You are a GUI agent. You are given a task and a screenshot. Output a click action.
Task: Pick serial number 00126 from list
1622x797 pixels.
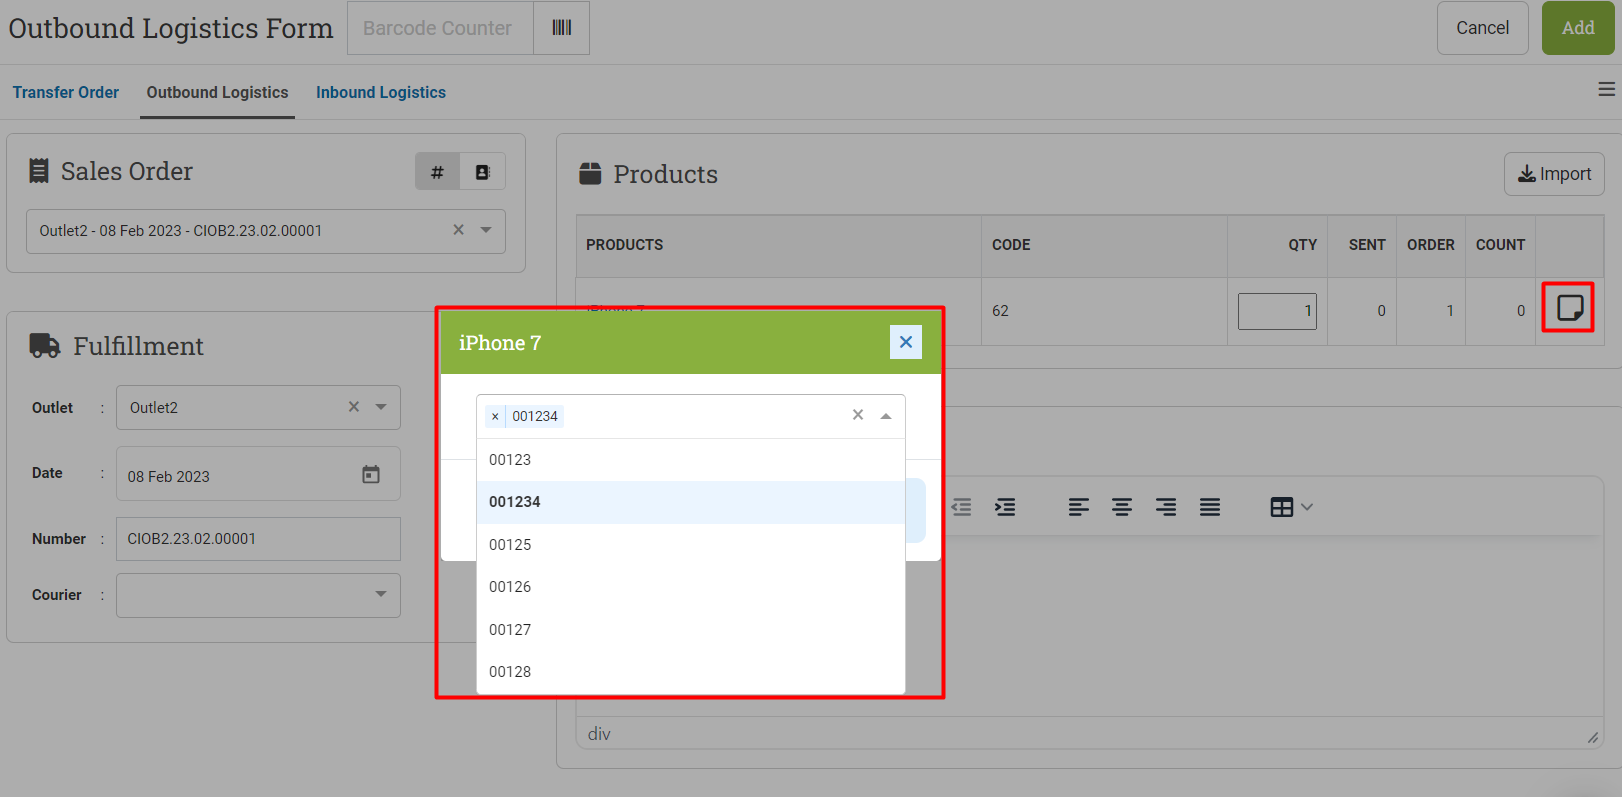click(x=691, y=587)
